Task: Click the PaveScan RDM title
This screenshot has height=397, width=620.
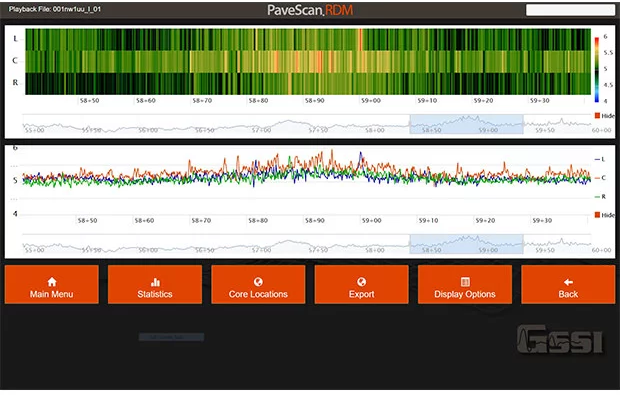Action: click(310, 10)
